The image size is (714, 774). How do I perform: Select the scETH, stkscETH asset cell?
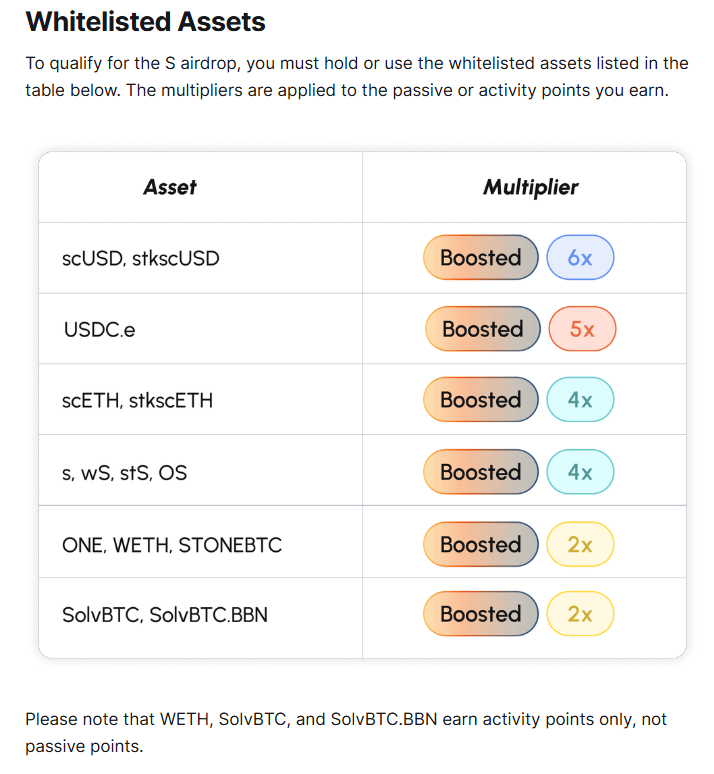coord(137,400)
